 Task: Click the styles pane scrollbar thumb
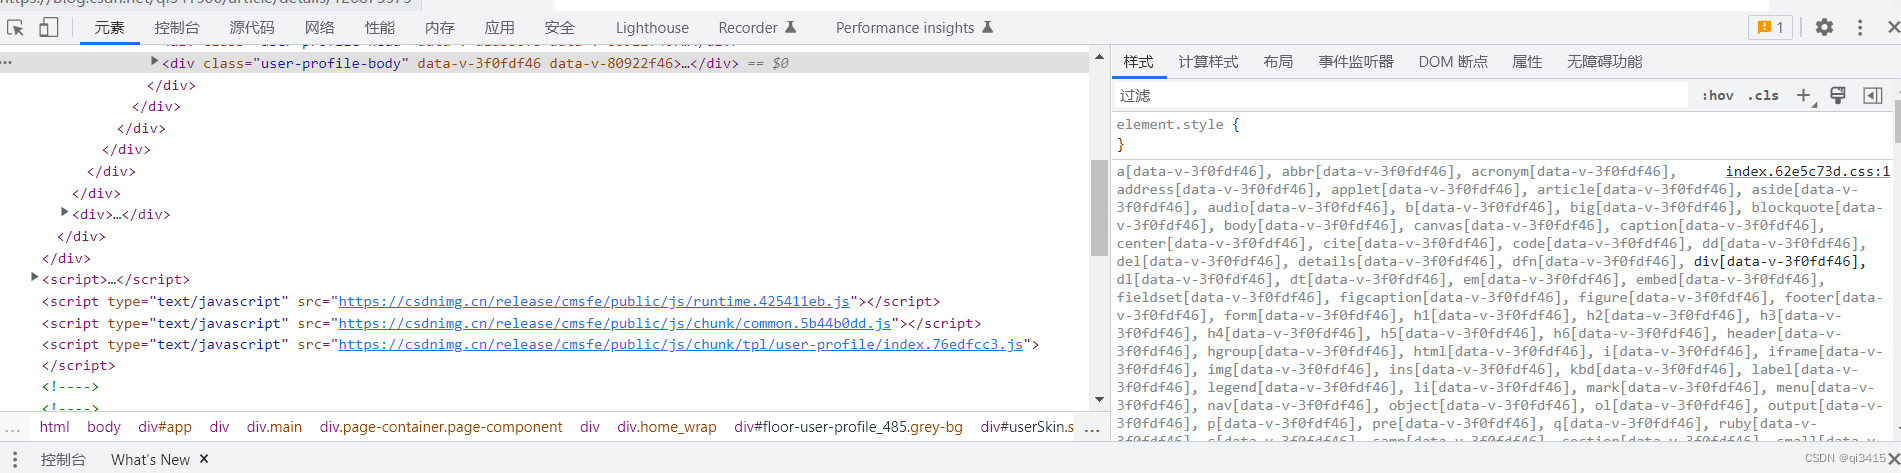(1897, 120)
